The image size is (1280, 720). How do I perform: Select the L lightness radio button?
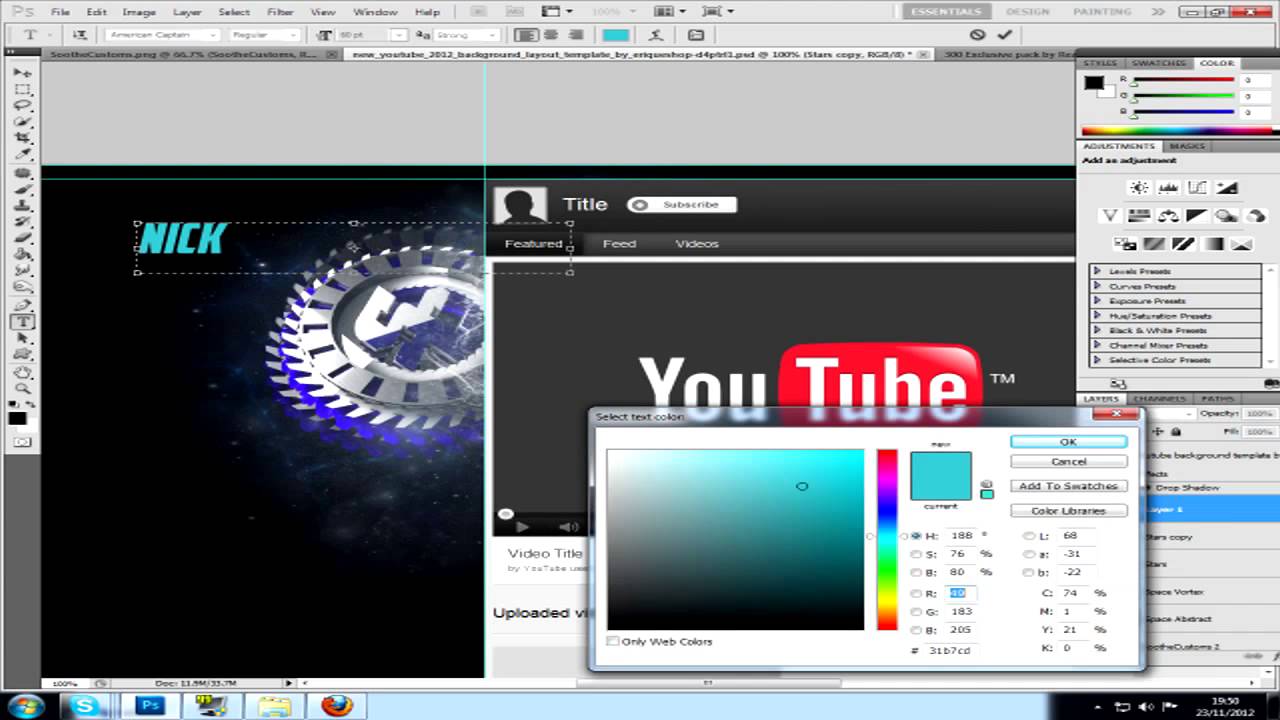pyautogui.click(x=1029, y=536)
